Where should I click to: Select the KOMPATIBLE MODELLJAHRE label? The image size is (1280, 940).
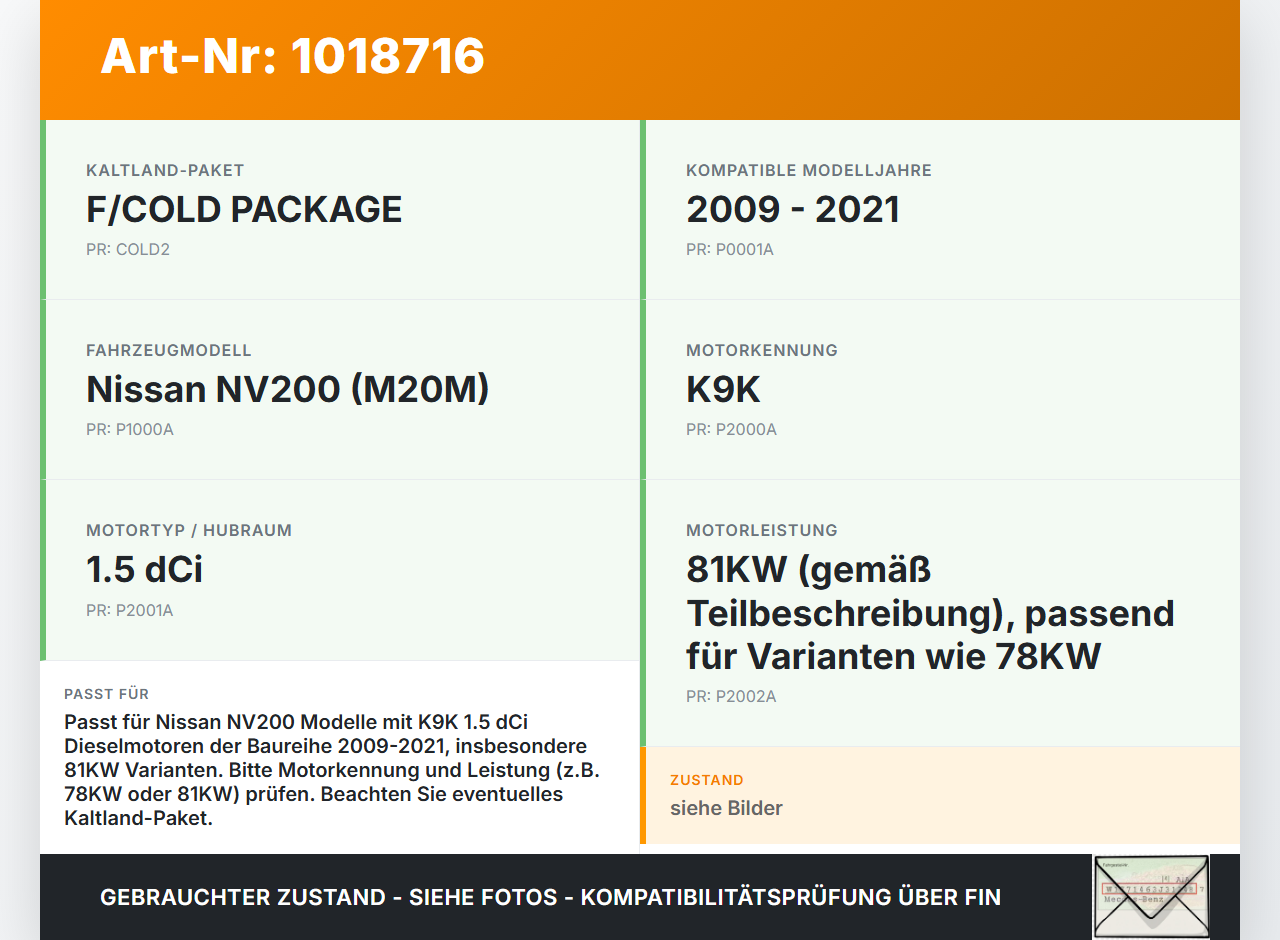pos(809,170)
